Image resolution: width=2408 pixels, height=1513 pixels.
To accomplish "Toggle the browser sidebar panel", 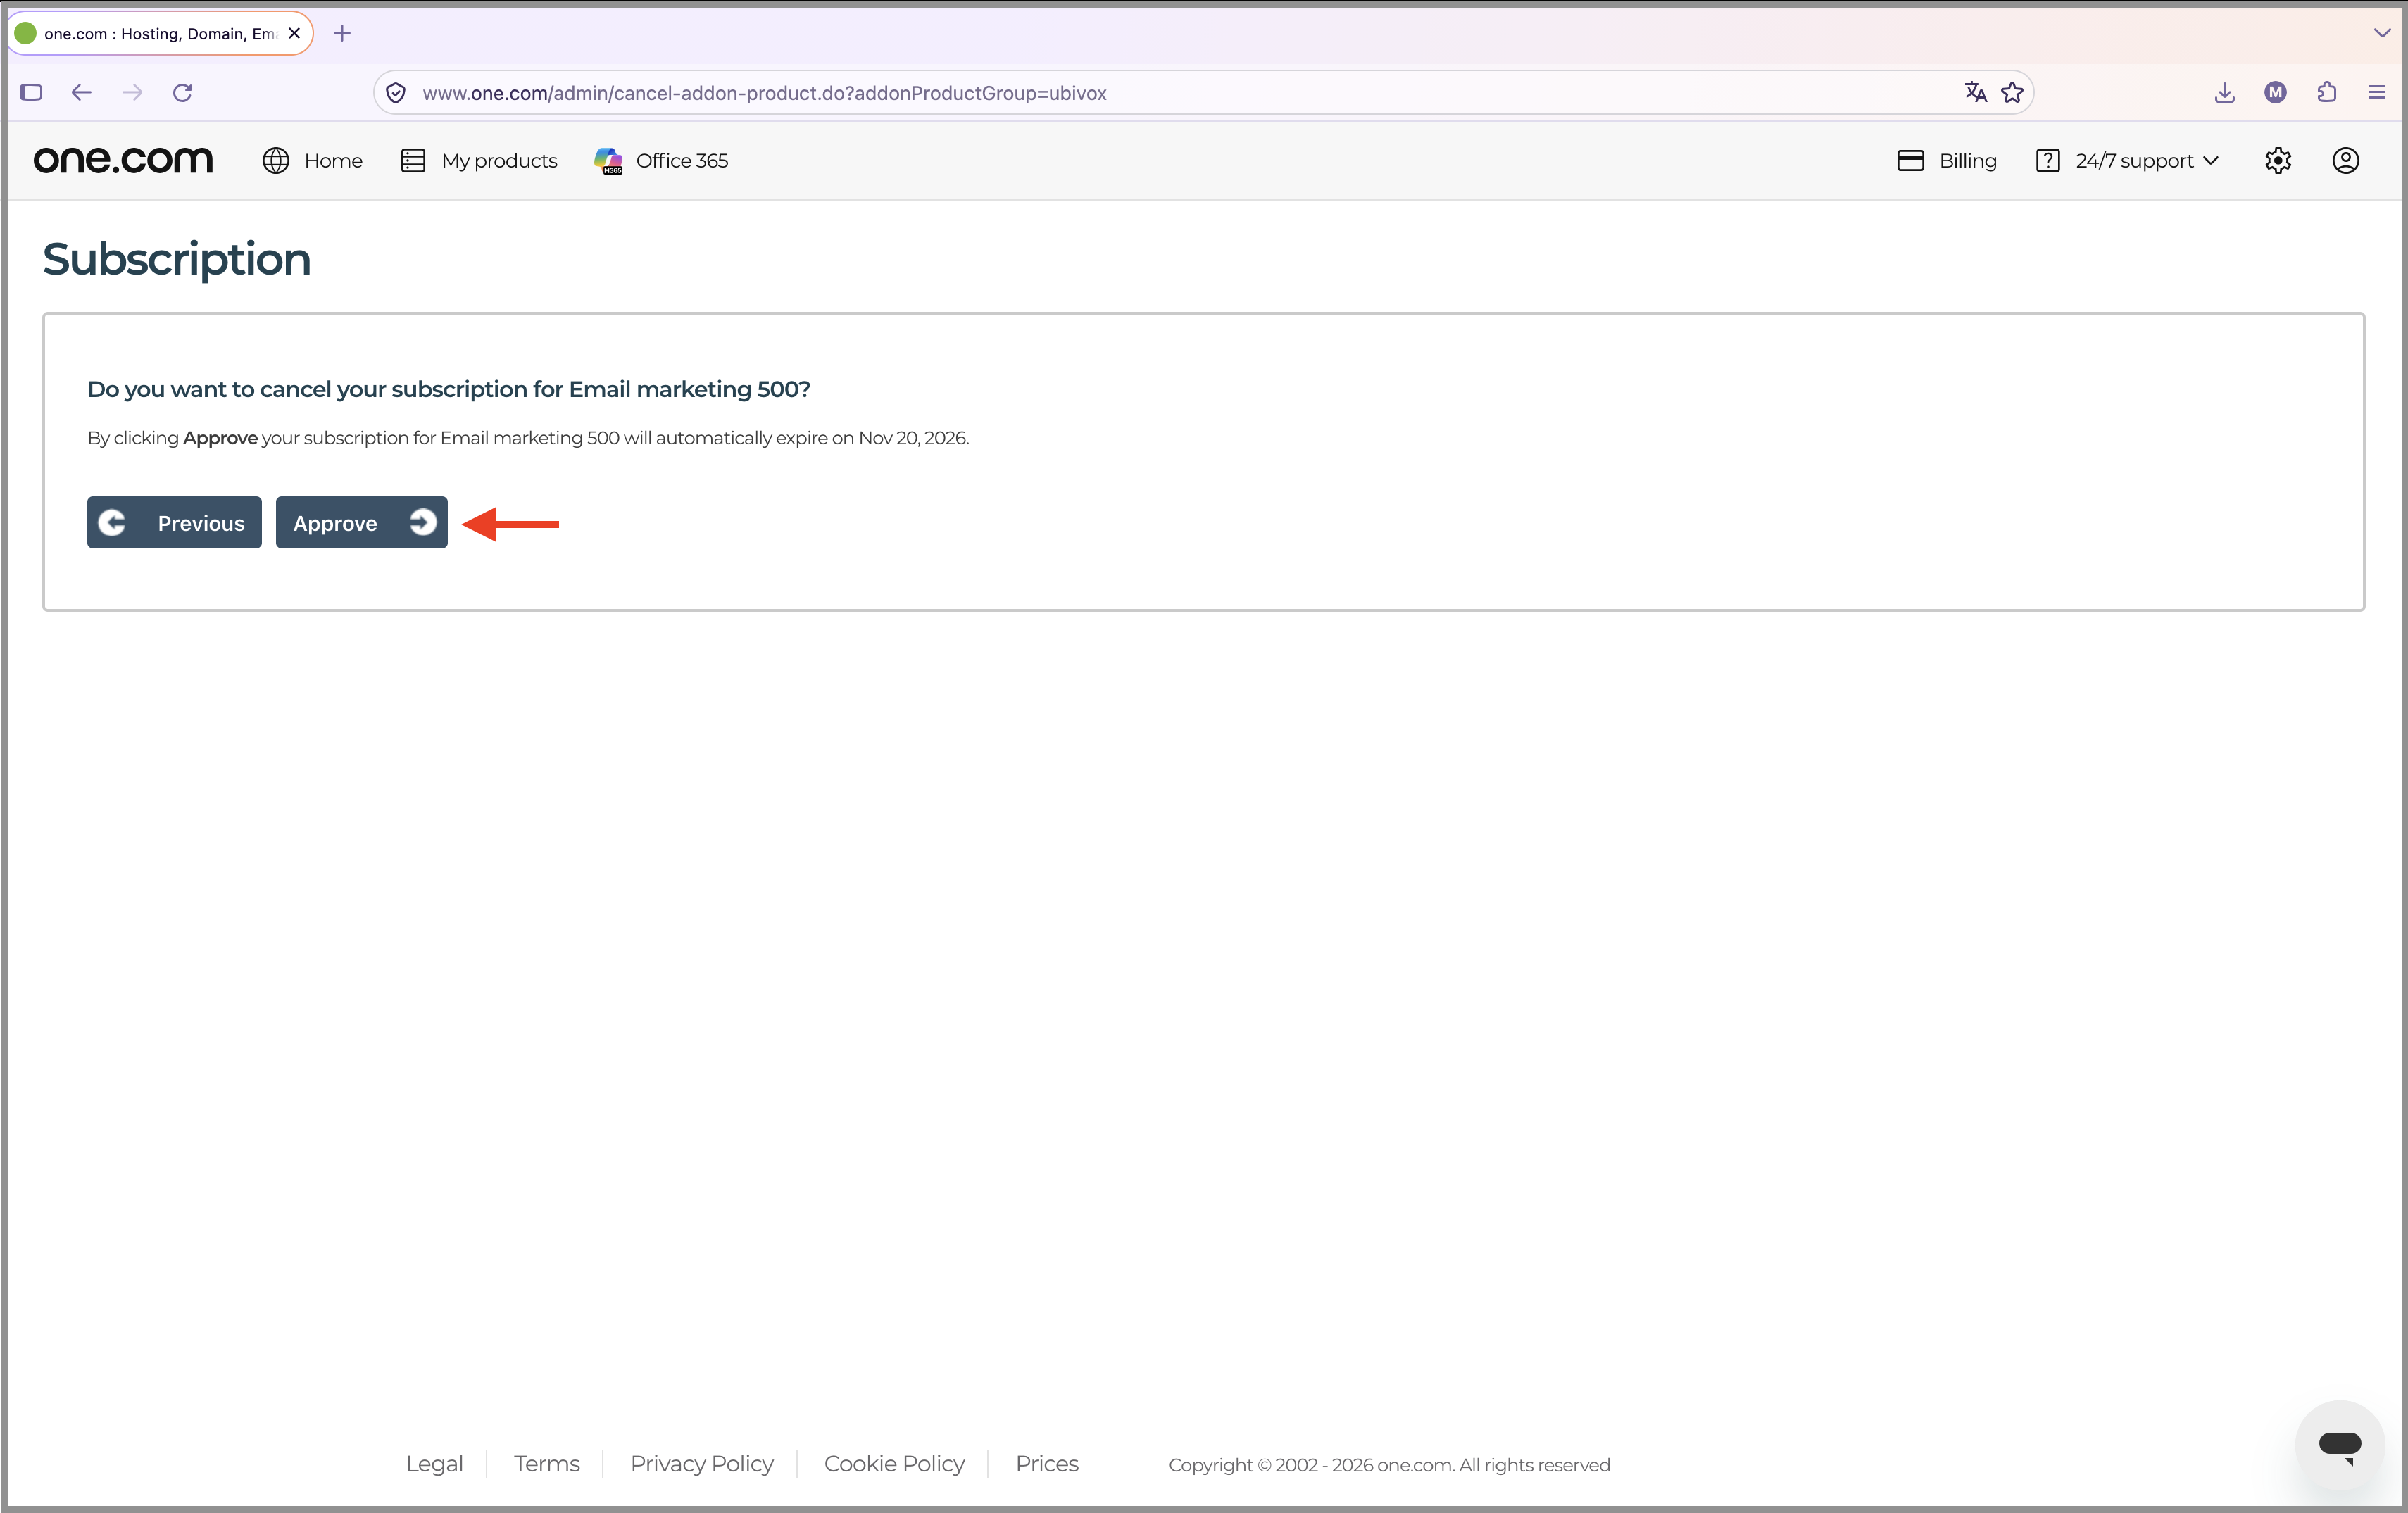I will 31,92.
